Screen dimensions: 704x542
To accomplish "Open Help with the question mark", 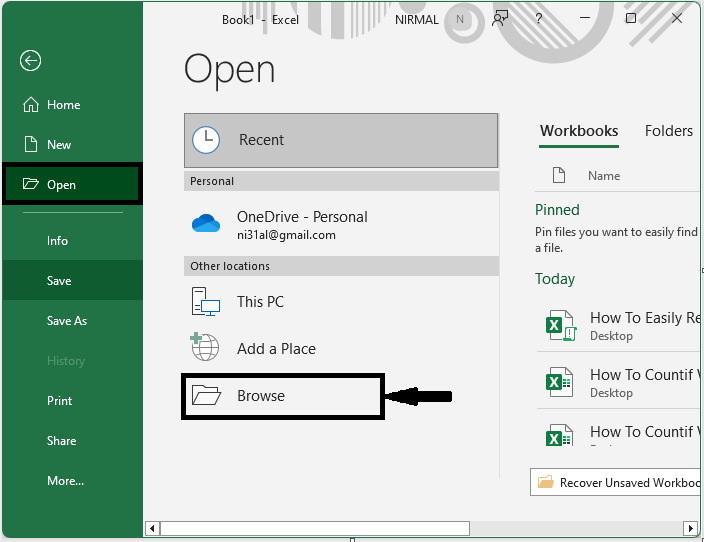I will (x=539, y=18).
